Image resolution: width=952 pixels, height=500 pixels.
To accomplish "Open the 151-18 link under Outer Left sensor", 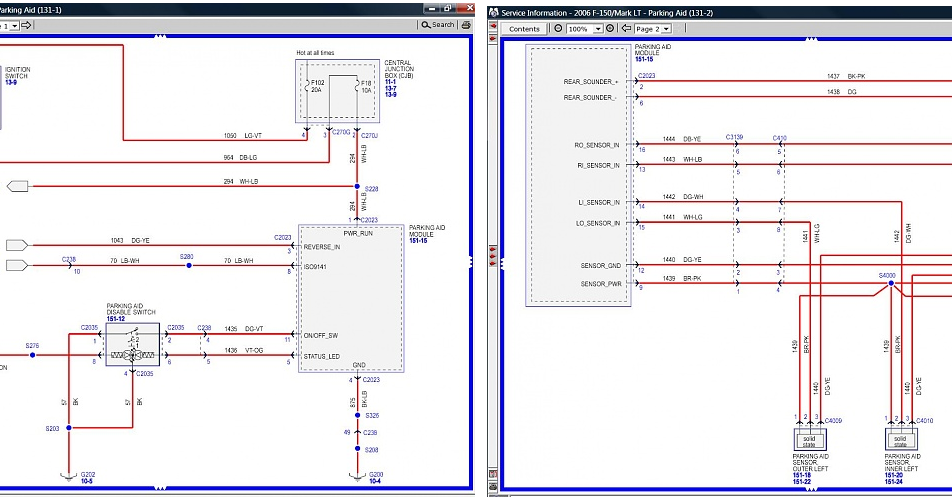I will click(x=801, y=476).
